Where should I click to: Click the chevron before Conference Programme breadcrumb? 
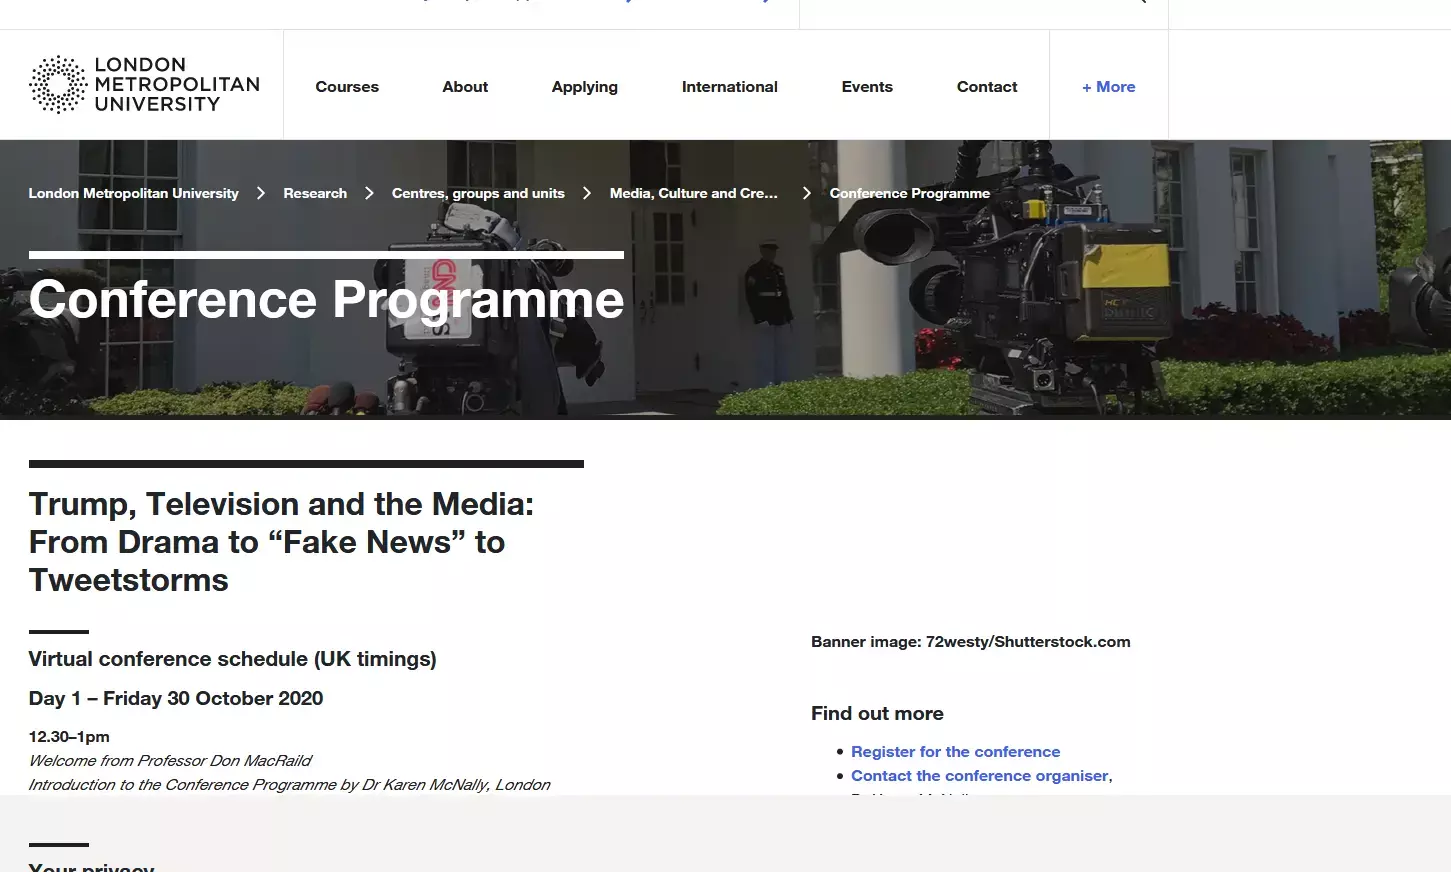(x=806, y=193)
